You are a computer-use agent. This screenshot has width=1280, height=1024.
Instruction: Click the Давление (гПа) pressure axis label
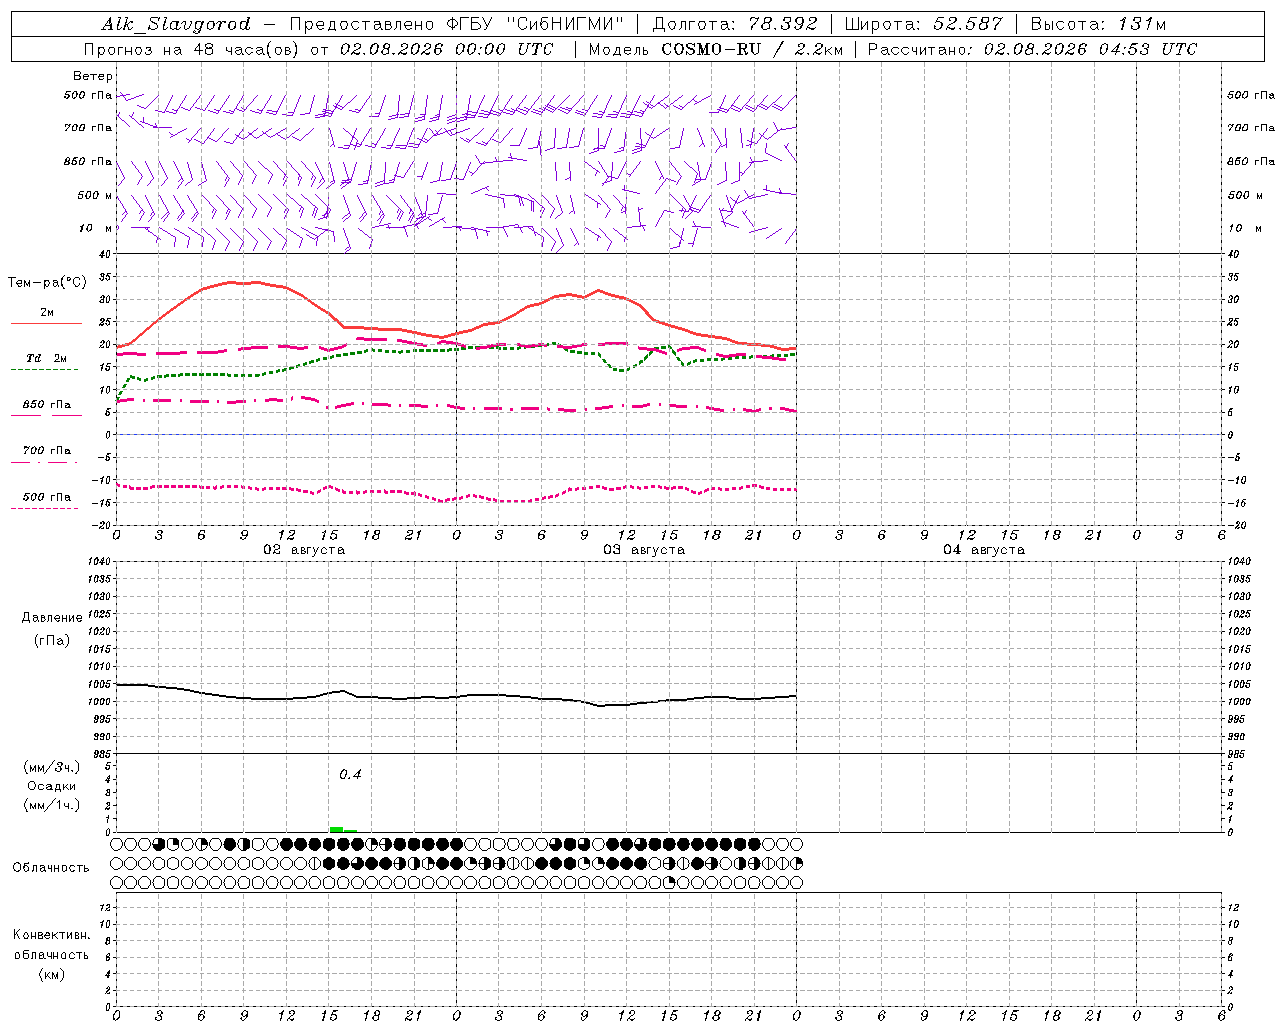point(52,629)
